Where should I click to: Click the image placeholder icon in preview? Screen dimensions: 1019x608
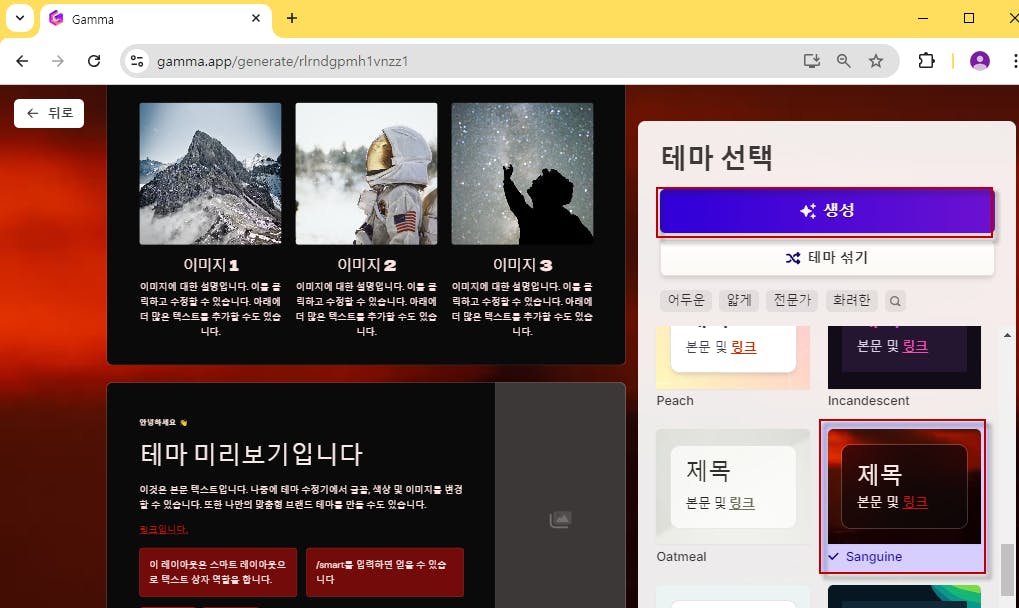pos(560,519)
